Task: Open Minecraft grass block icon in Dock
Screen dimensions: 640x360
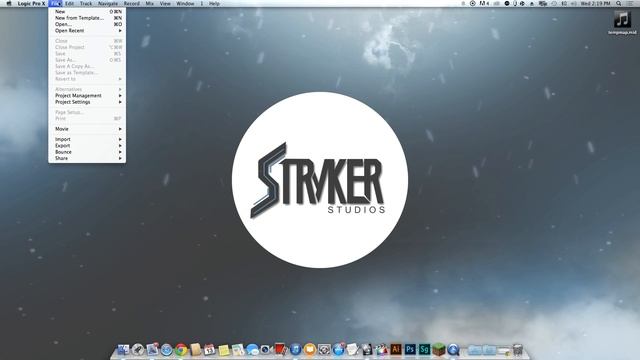Action: pyautogui.click(x=439, y=349)
